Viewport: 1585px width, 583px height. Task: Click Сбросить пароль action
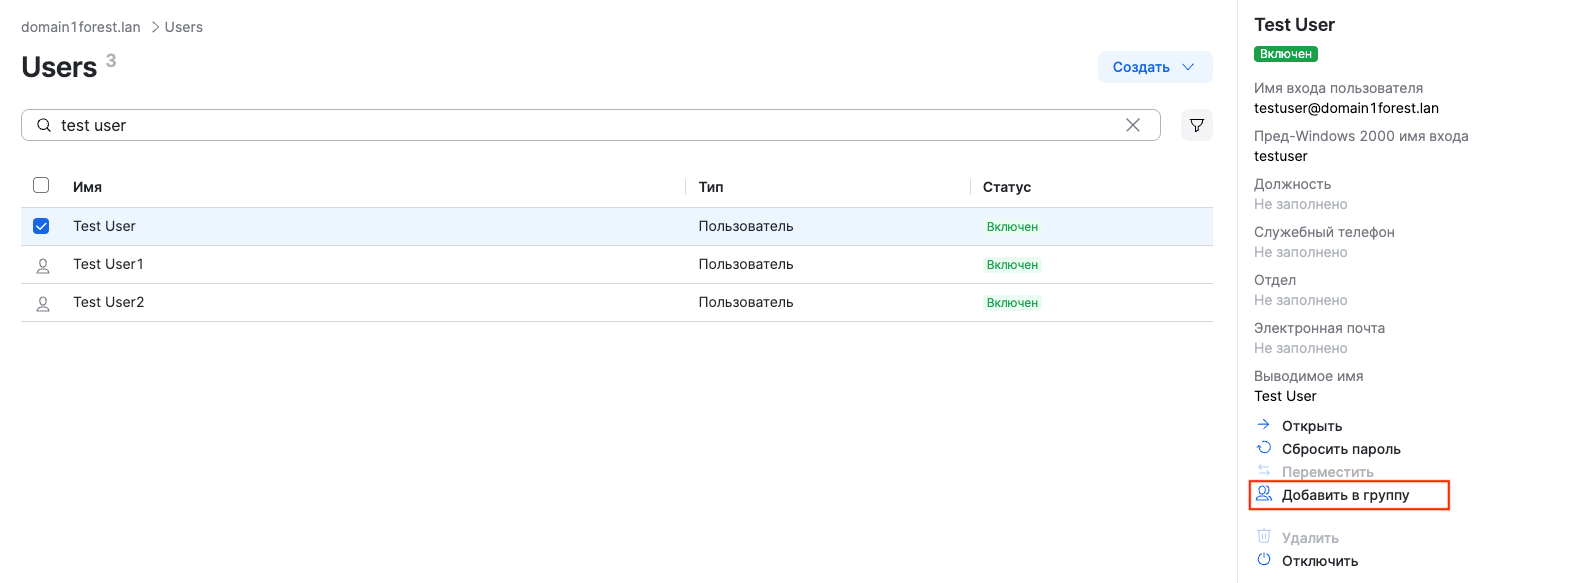click(1340, 449)
